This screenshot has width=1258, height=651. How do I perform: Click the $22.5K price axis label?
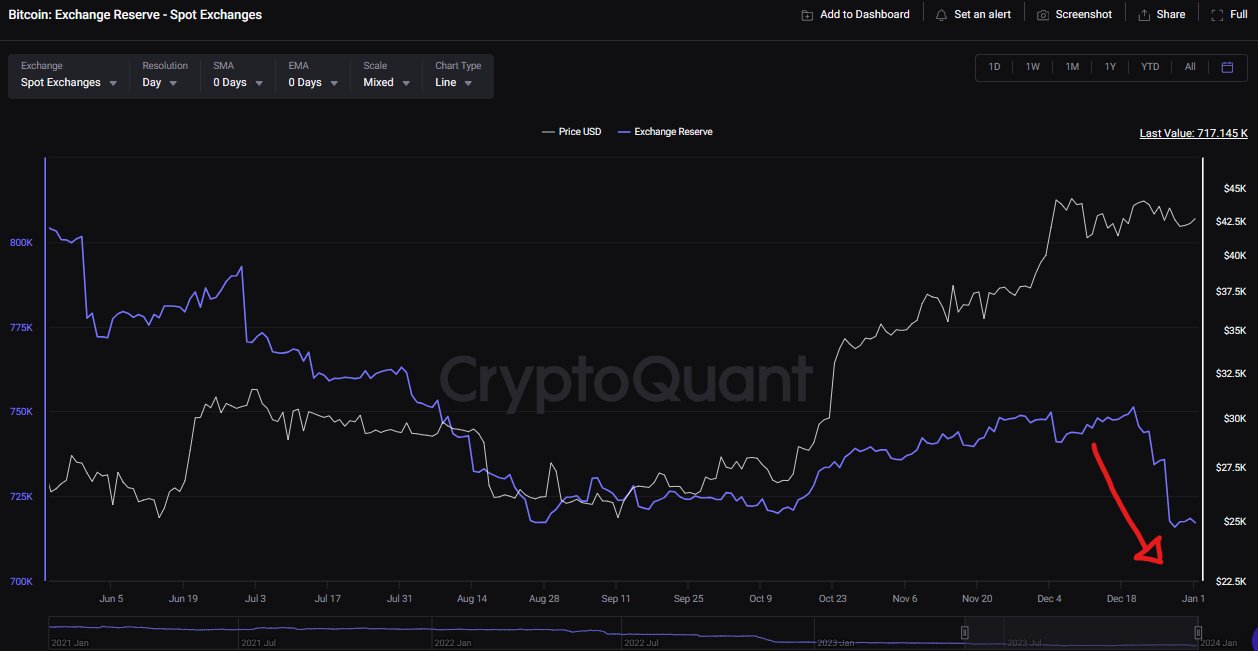1230,582
